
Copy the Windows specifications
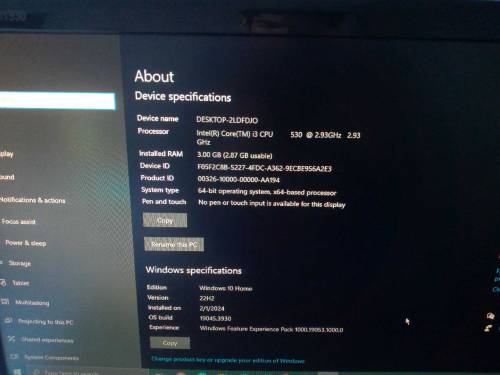(x=170, y=343)
